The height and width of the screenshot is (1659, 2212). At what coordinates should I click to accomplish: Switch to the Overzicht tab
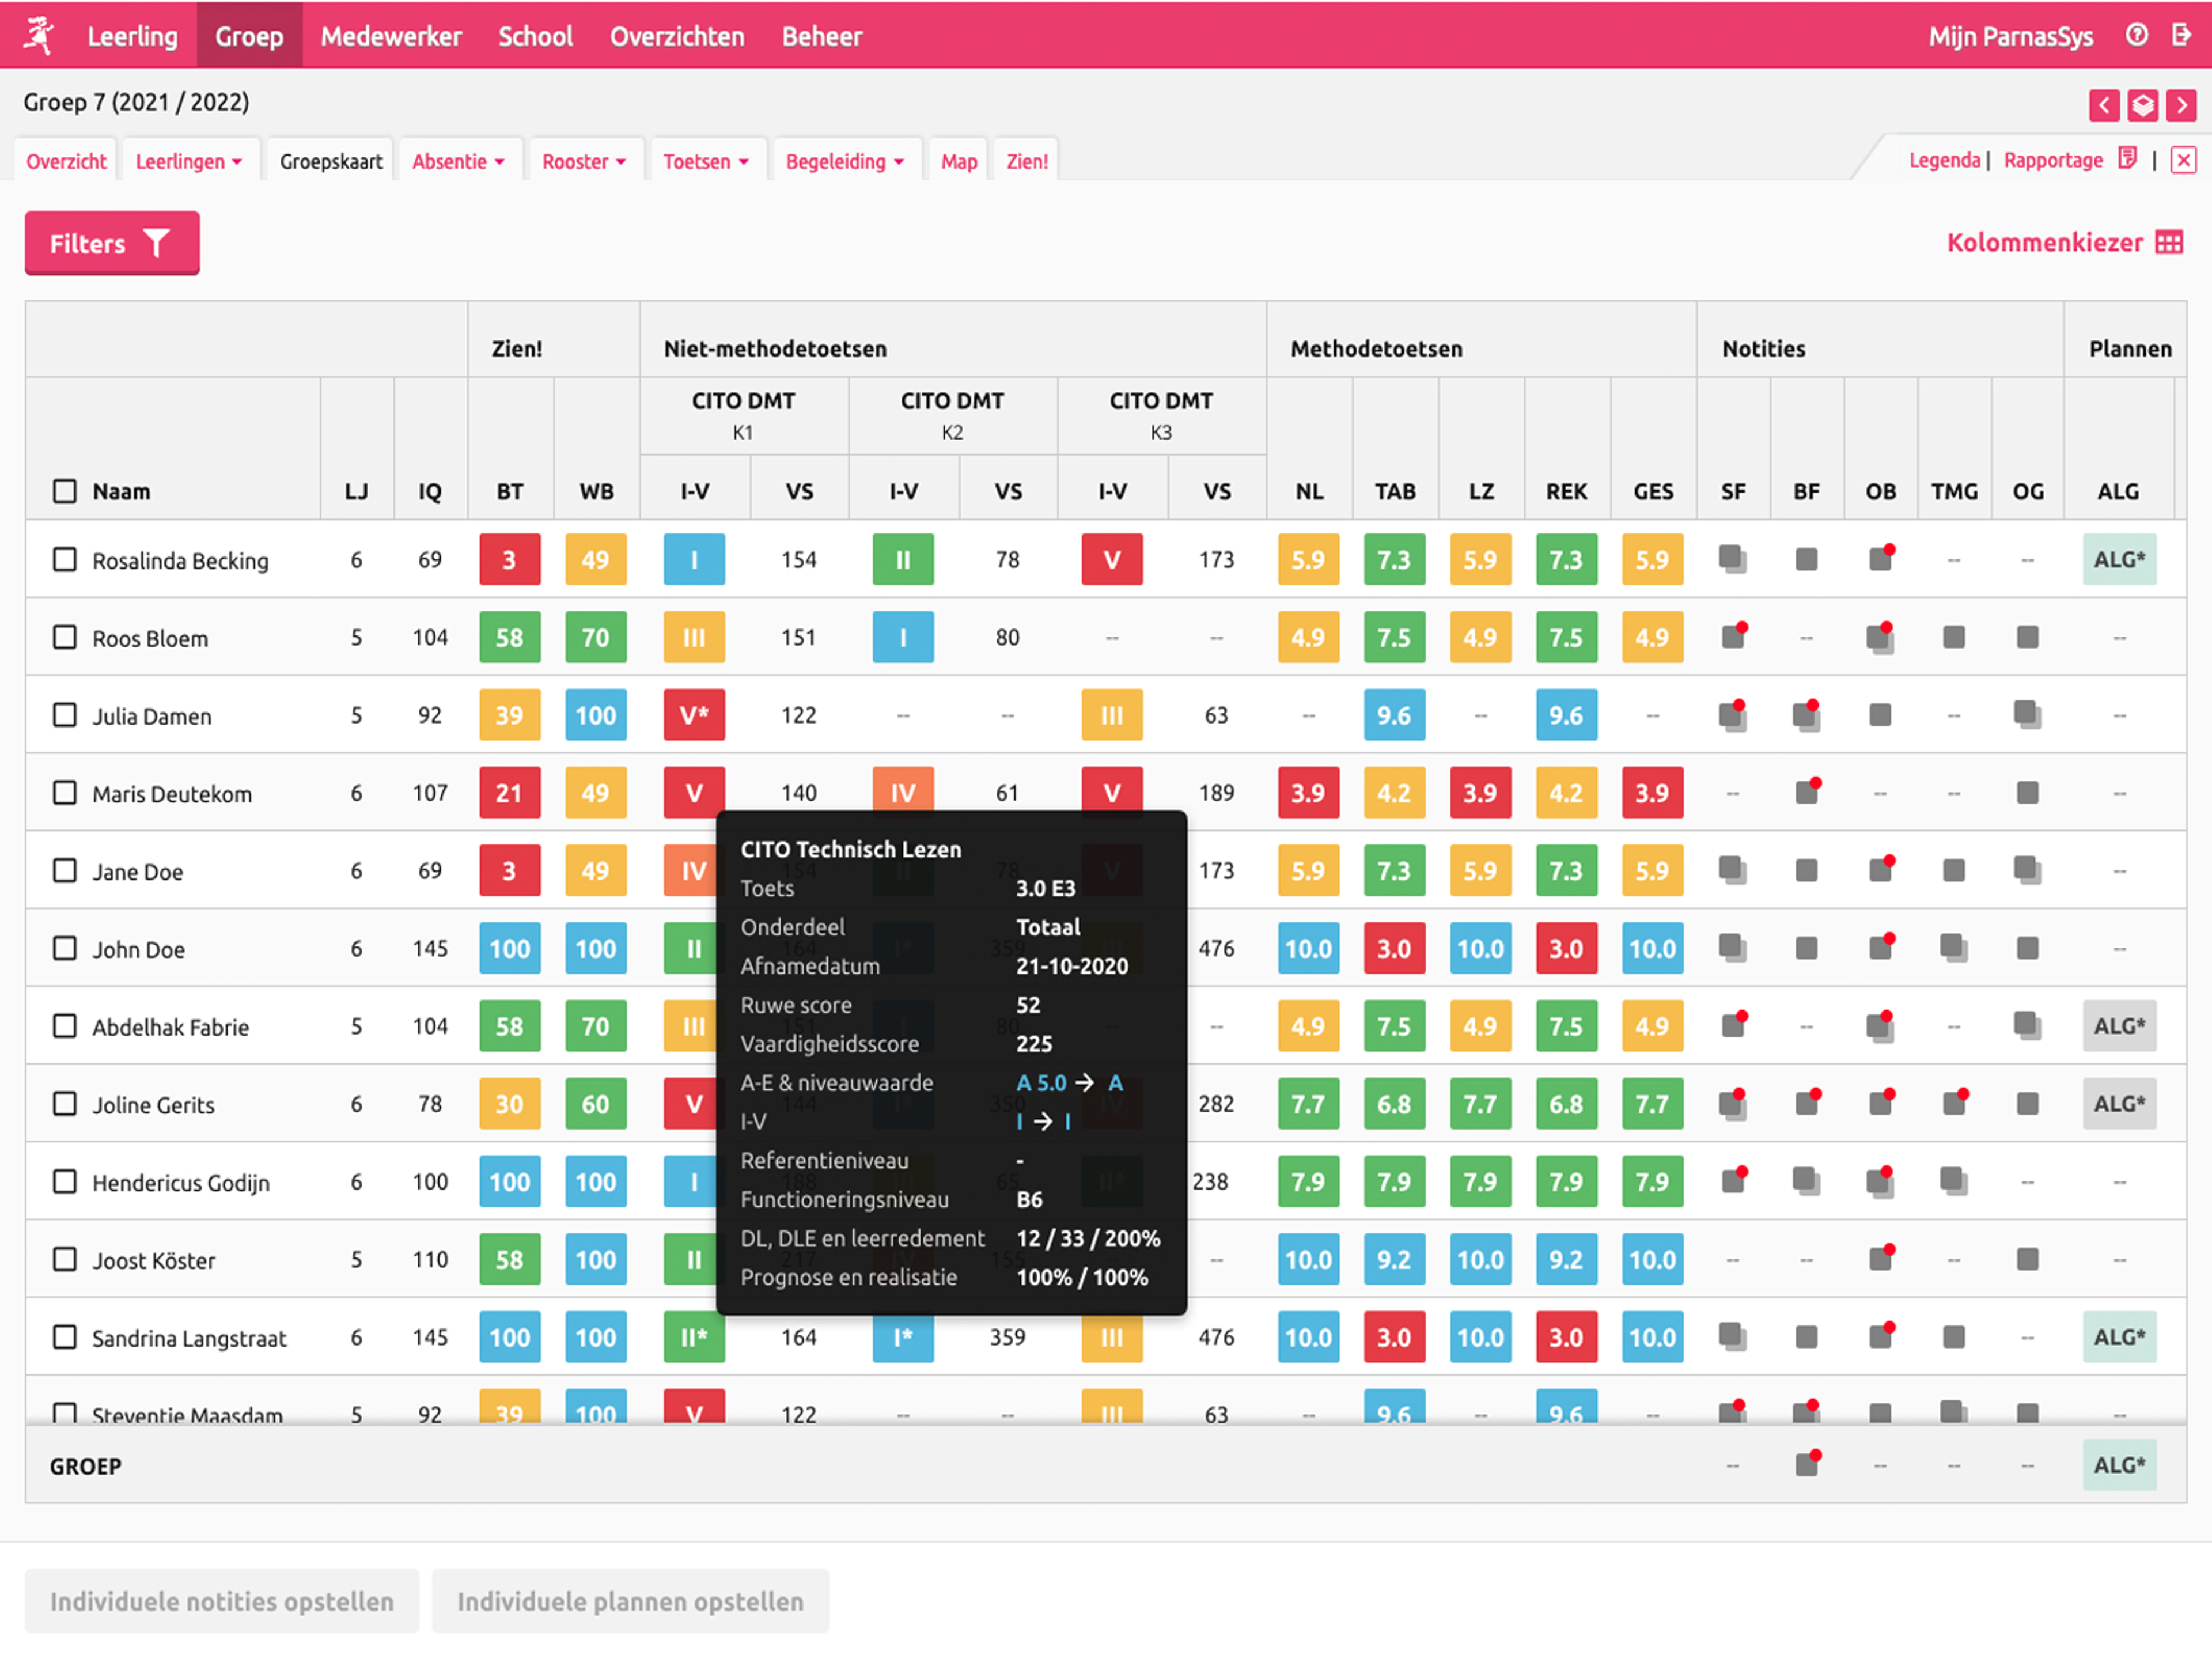[66, 161]
